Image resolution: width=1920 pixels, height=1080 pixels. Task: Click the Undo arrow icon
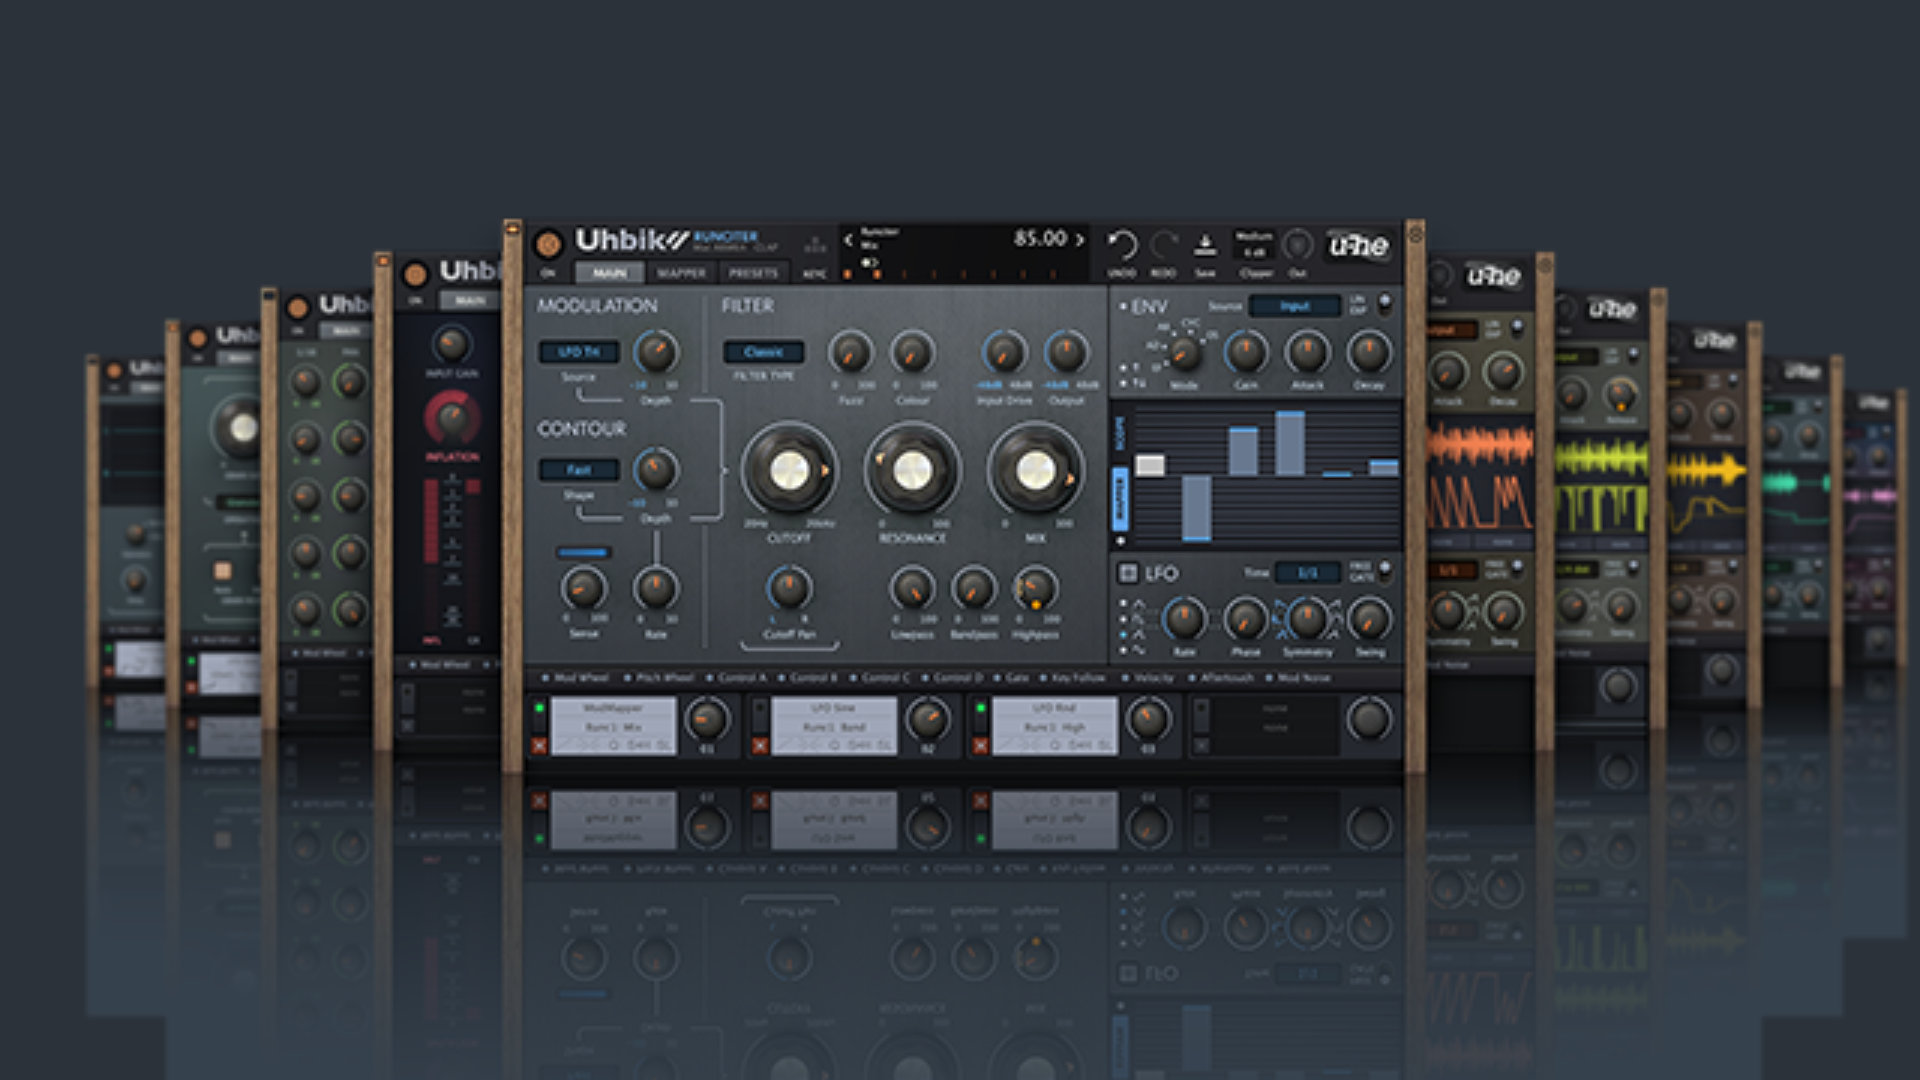point(1122,245)
